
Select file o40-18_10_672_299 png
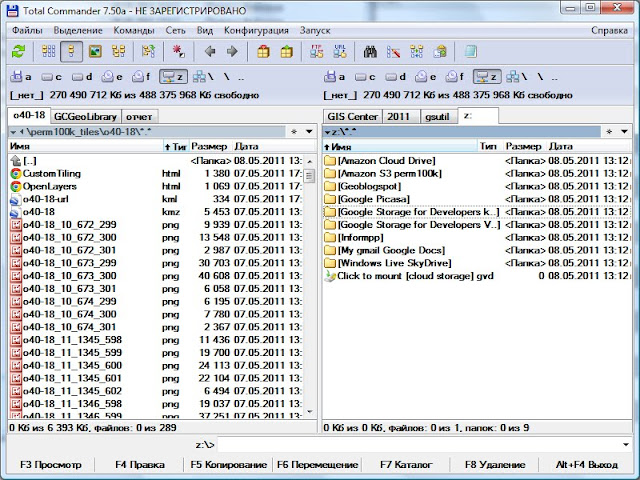[x=156, y=224]
